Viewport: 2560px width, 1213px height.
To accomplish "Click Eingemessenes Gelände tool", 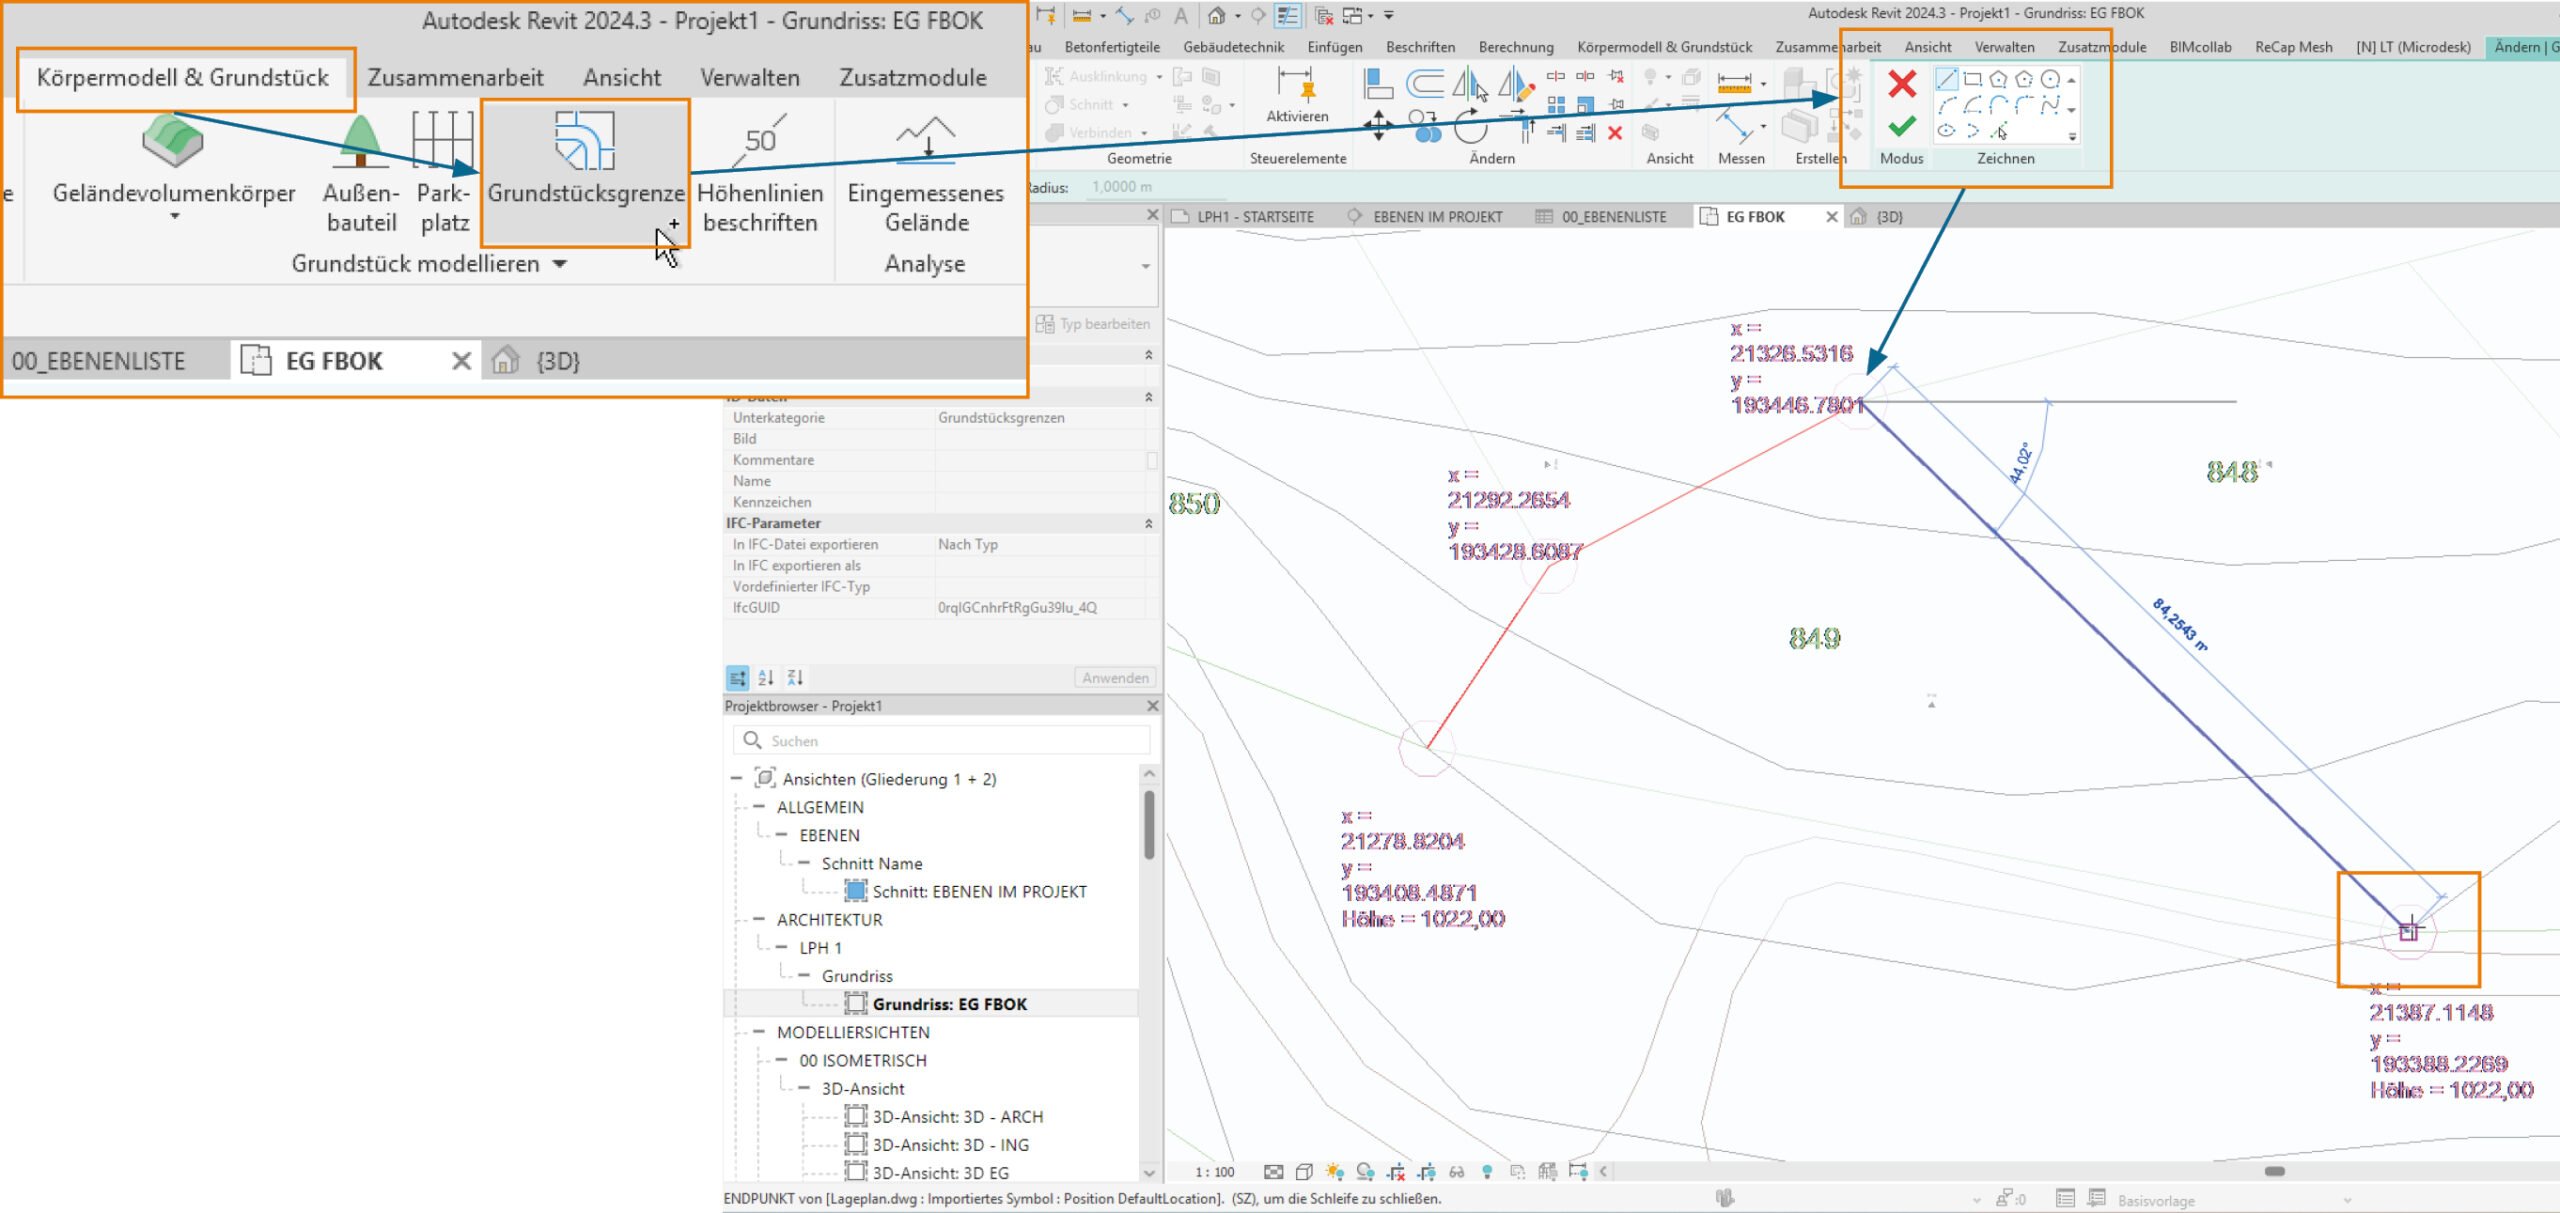I will tap(926, 173).
